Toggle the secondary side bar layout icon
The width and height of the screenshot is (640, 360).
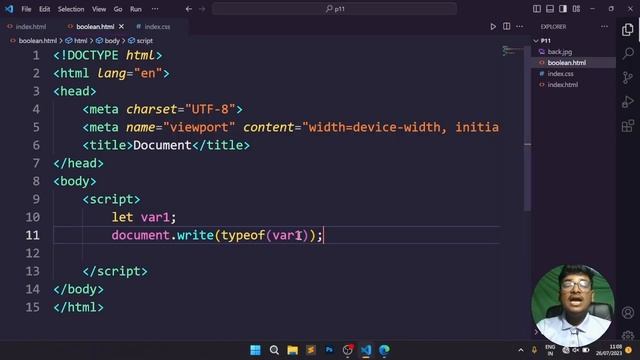tap(563, 9)
